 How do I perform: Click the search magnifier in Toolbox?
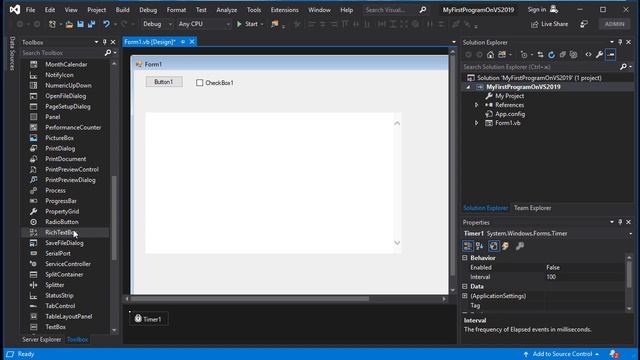[x=108, y=53]
